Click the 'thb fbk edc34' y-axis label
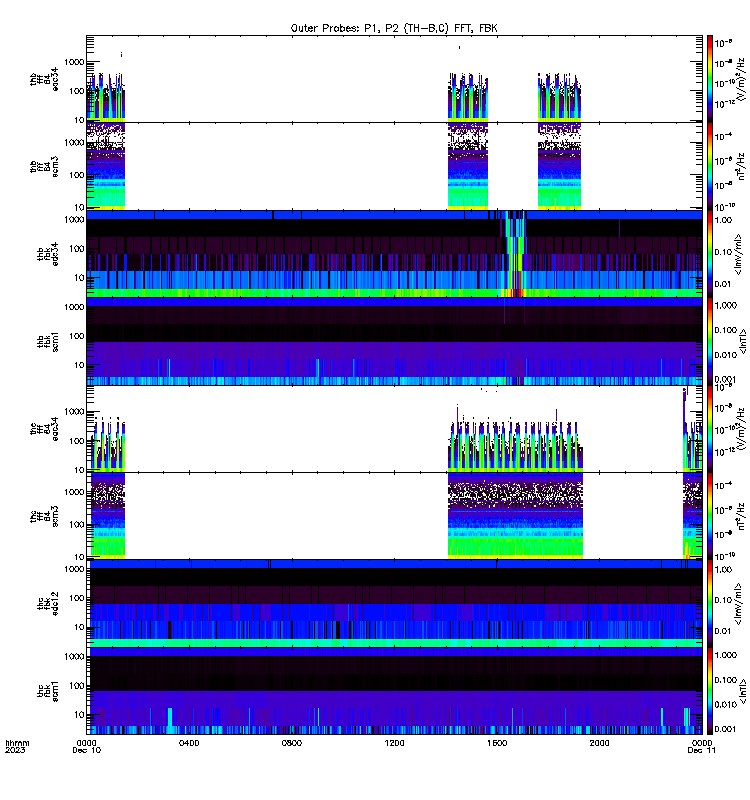 pos(48,254)
